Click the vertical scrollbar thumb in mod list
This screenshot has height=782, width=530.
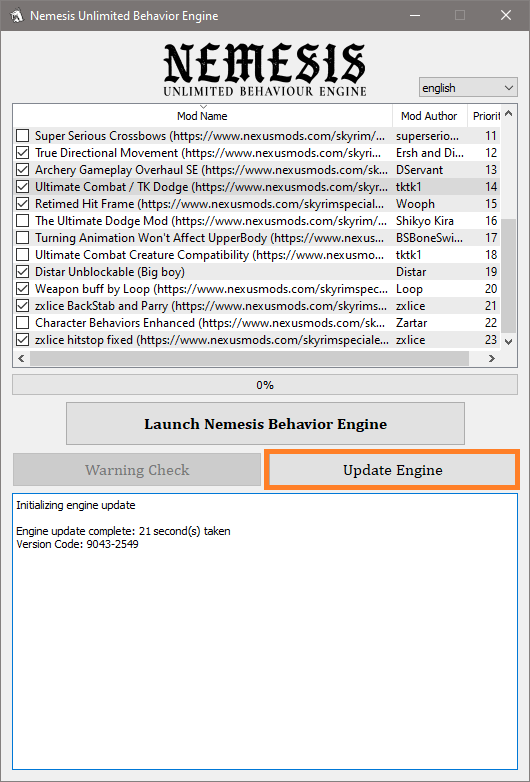tap(508, 276)
